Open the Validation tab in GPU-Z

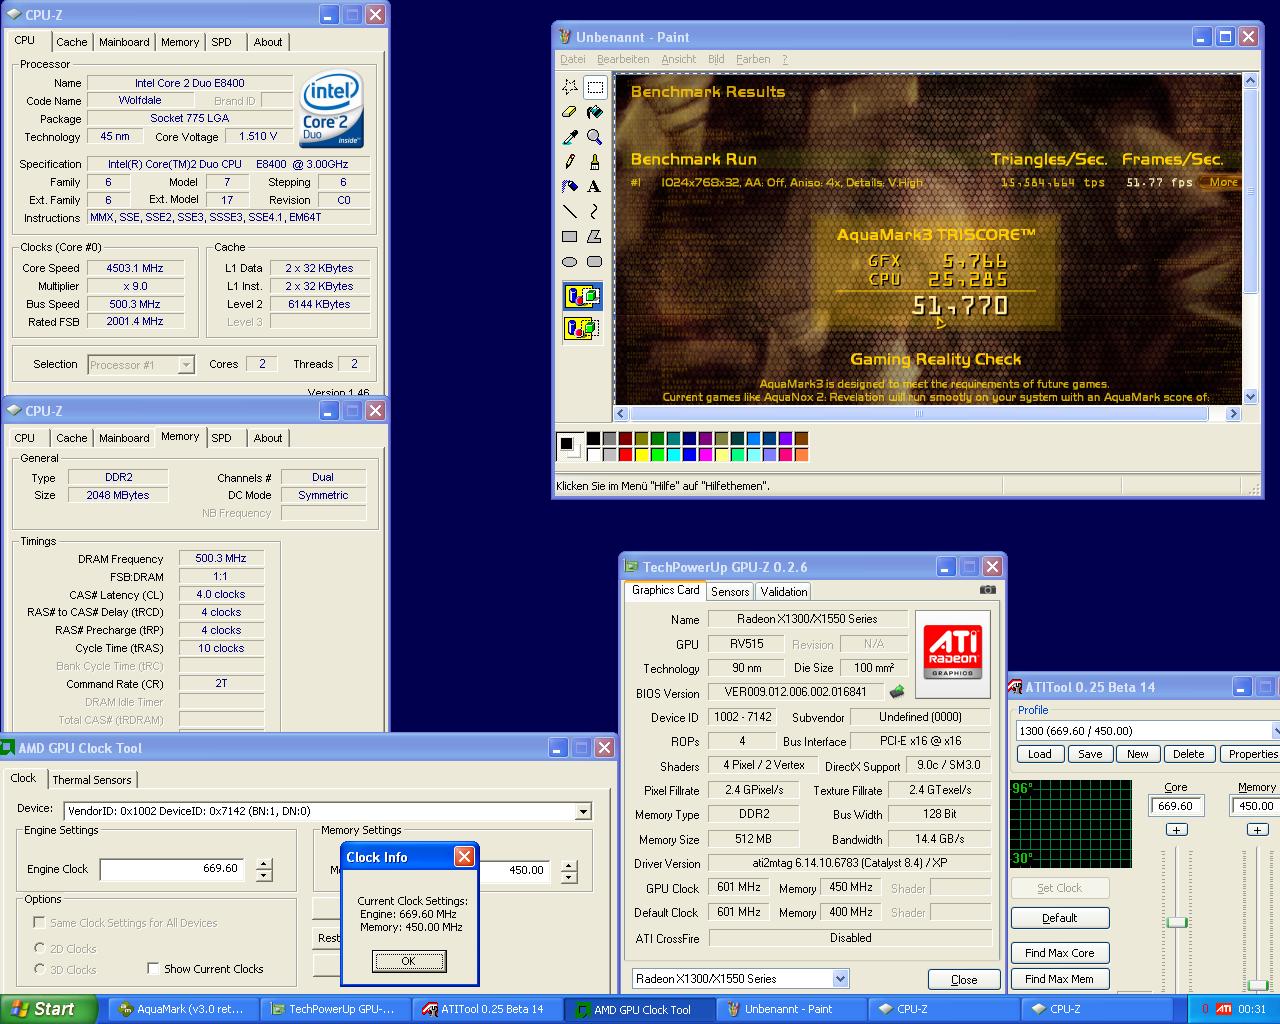click(x=784, y=592)
